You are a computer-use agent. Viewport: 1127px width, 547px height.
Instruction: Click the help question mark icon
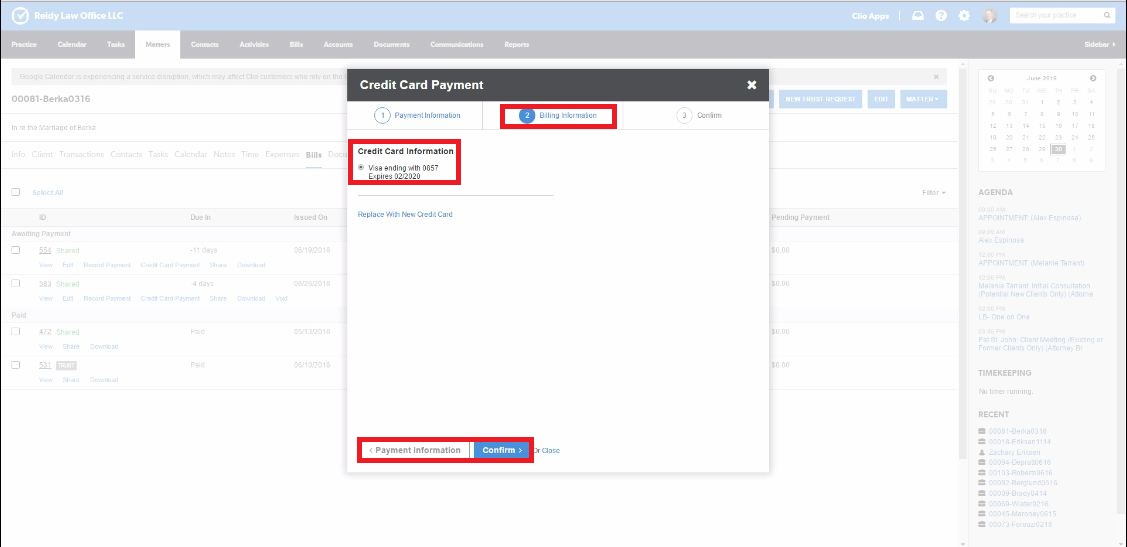(941, 16)
